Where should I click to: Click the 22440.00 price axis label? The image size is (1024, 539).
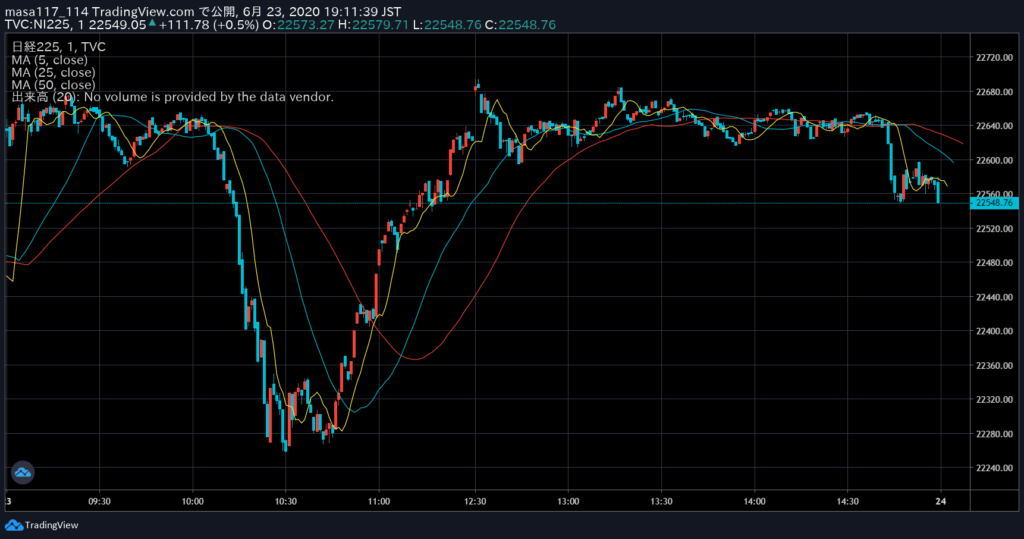coord(994,297)
